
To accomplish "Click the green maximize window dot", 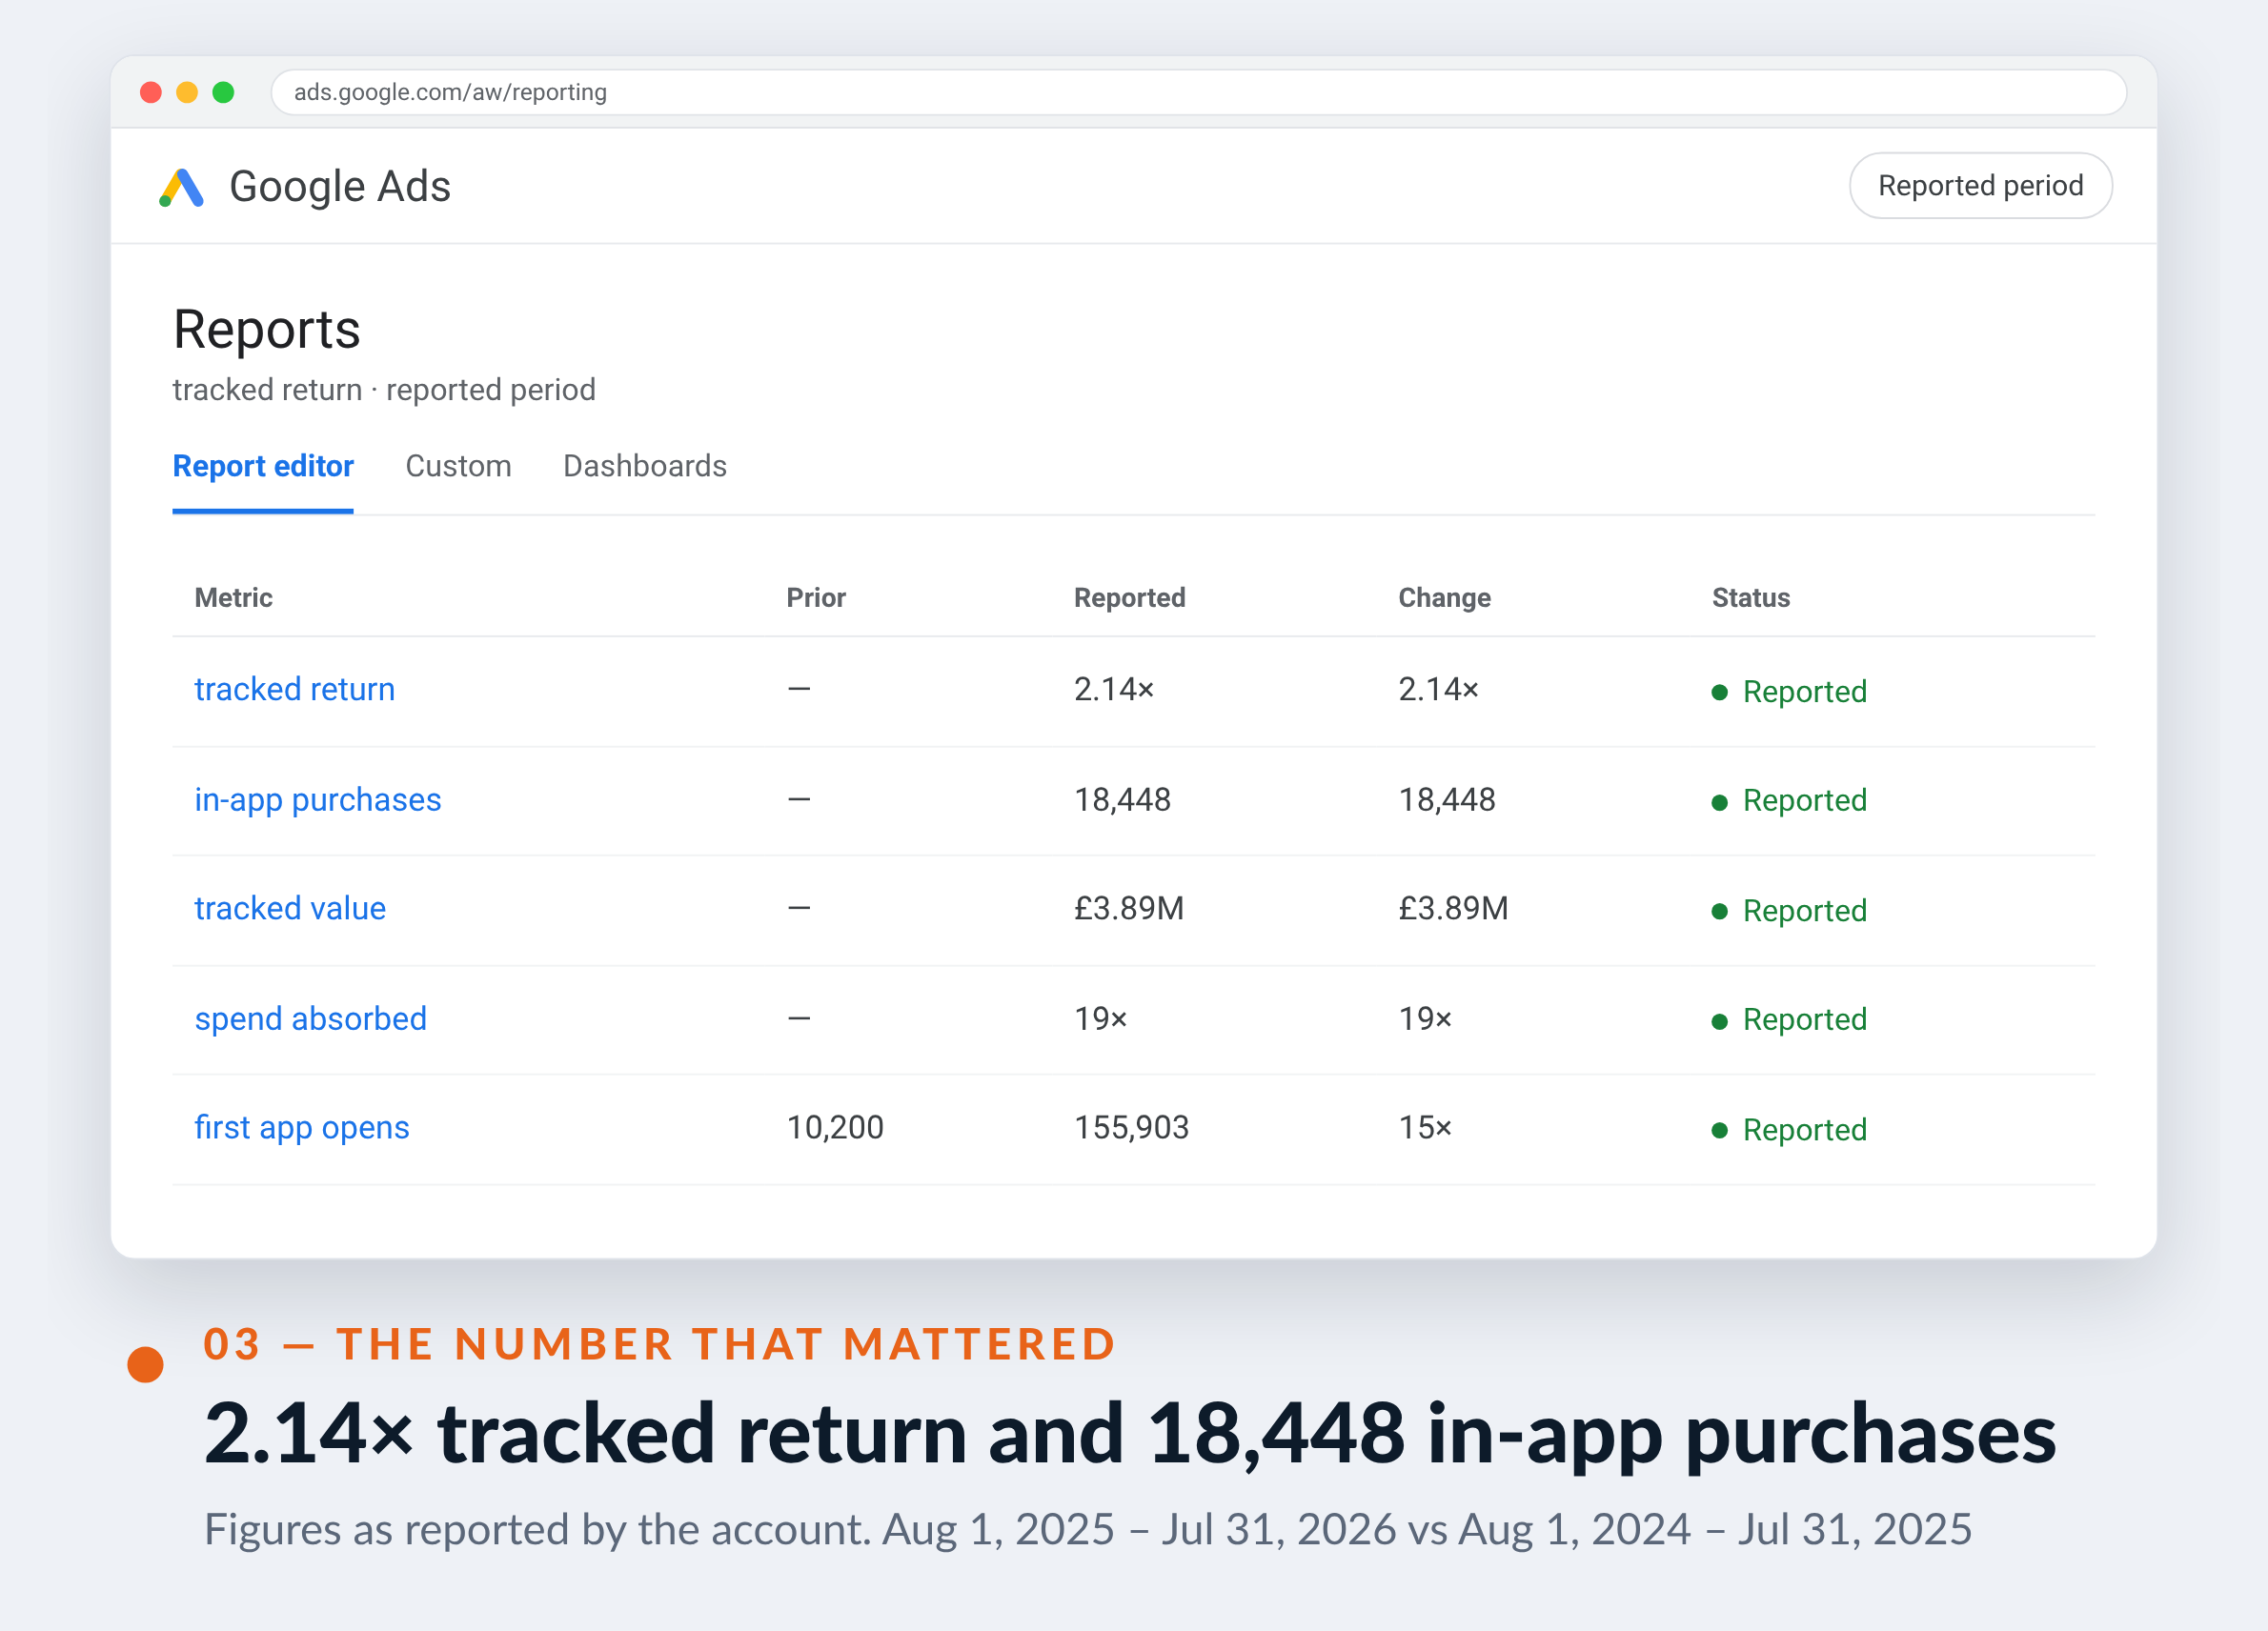I will click(x=224, y=92).
